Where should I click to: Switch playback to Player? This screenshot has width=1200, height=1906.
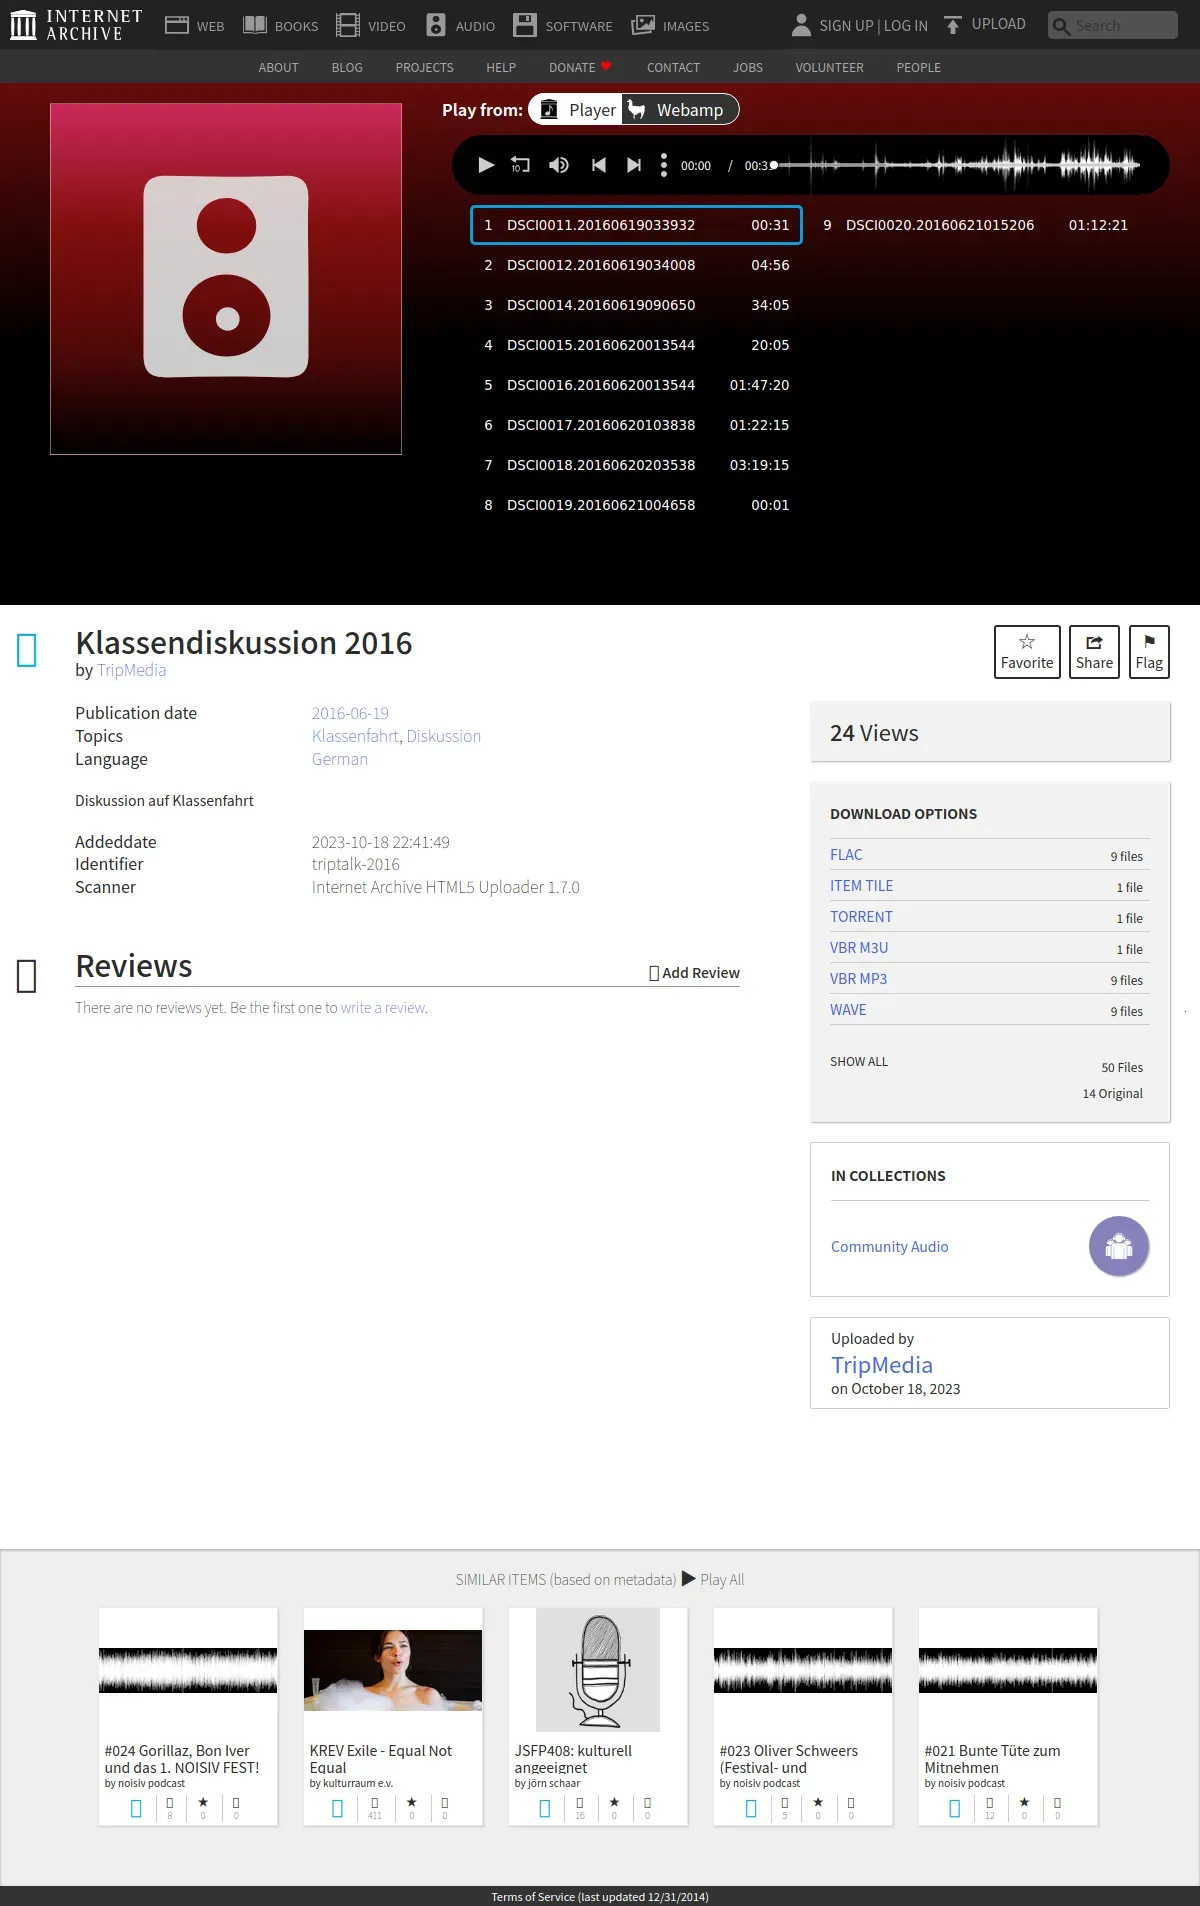(x=578, y=110)
